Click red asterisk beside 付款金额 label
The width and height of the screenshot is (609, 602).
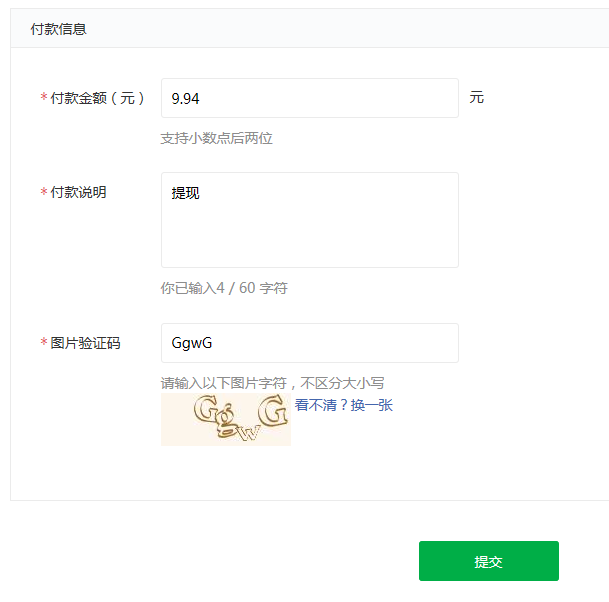pyautogui.click(x=44, y=98)
